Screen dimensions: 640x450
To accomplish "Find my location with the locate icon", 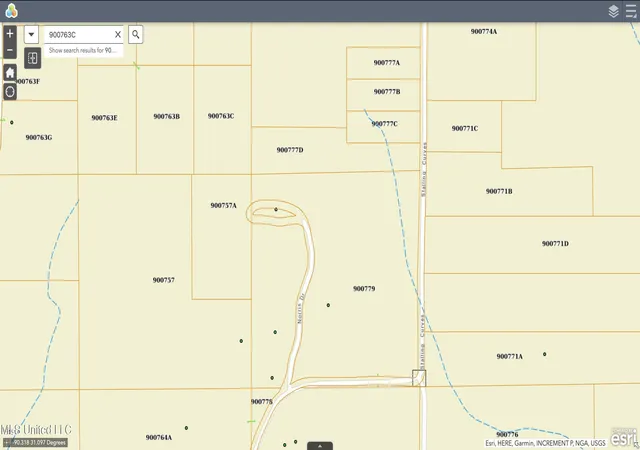I will point(10,91).
